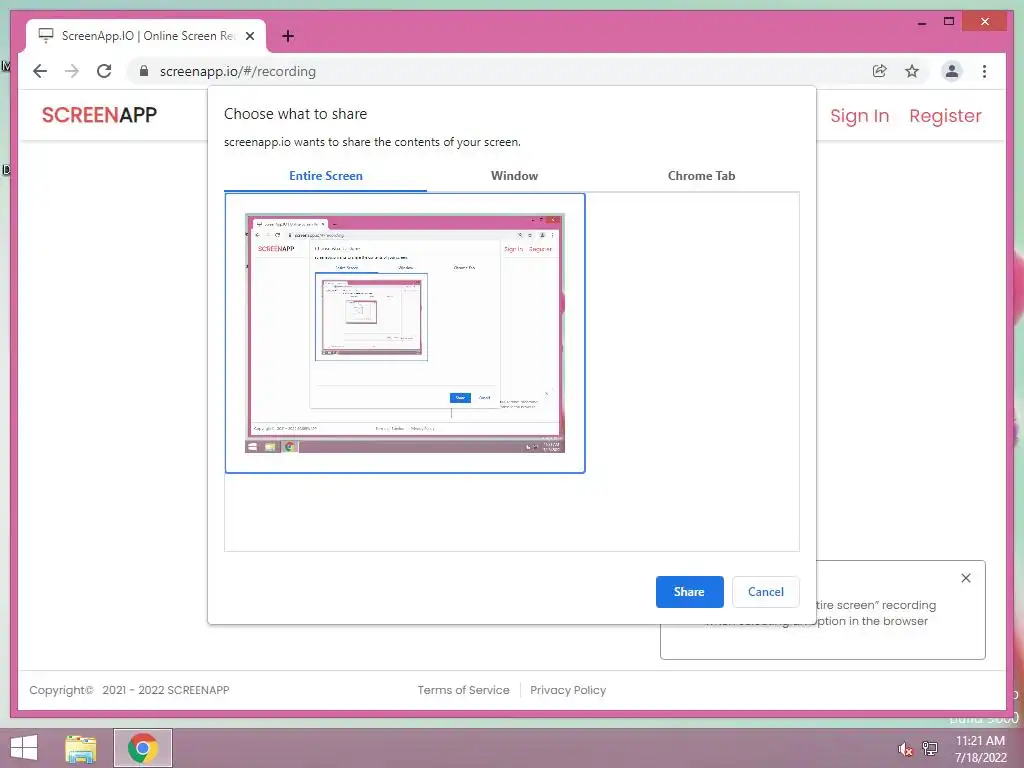This screenshot has width=1024, height=768.
Task: Click the lock icon in address bar
Action: point(144,71)
